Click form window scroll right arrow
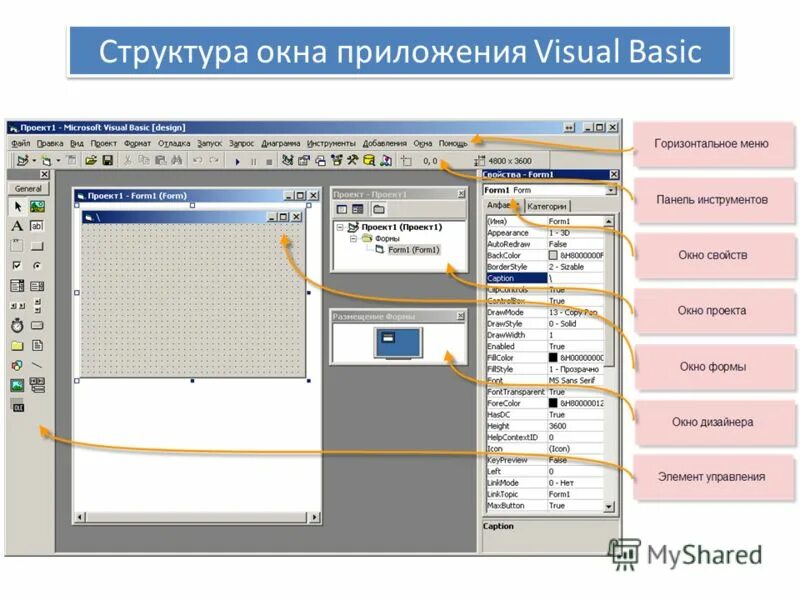The image size is (800, 600). [314, 517]
